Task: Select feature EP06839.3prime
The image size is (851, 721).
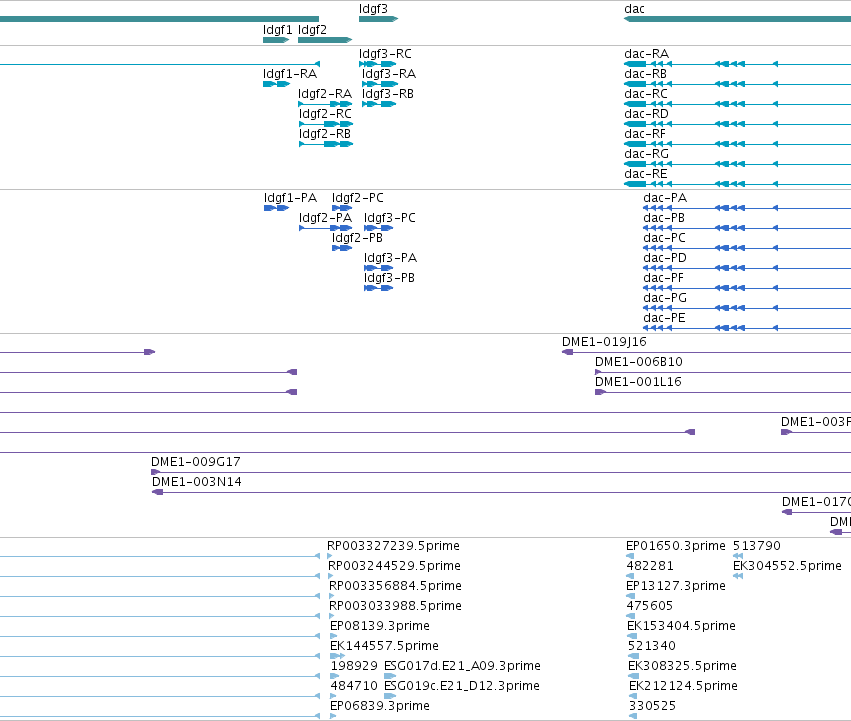Action: 333,716
